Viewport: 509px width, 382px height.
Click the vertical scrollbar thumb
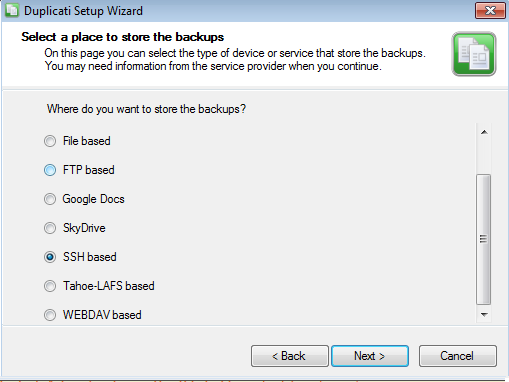click(x=484, y=239)
